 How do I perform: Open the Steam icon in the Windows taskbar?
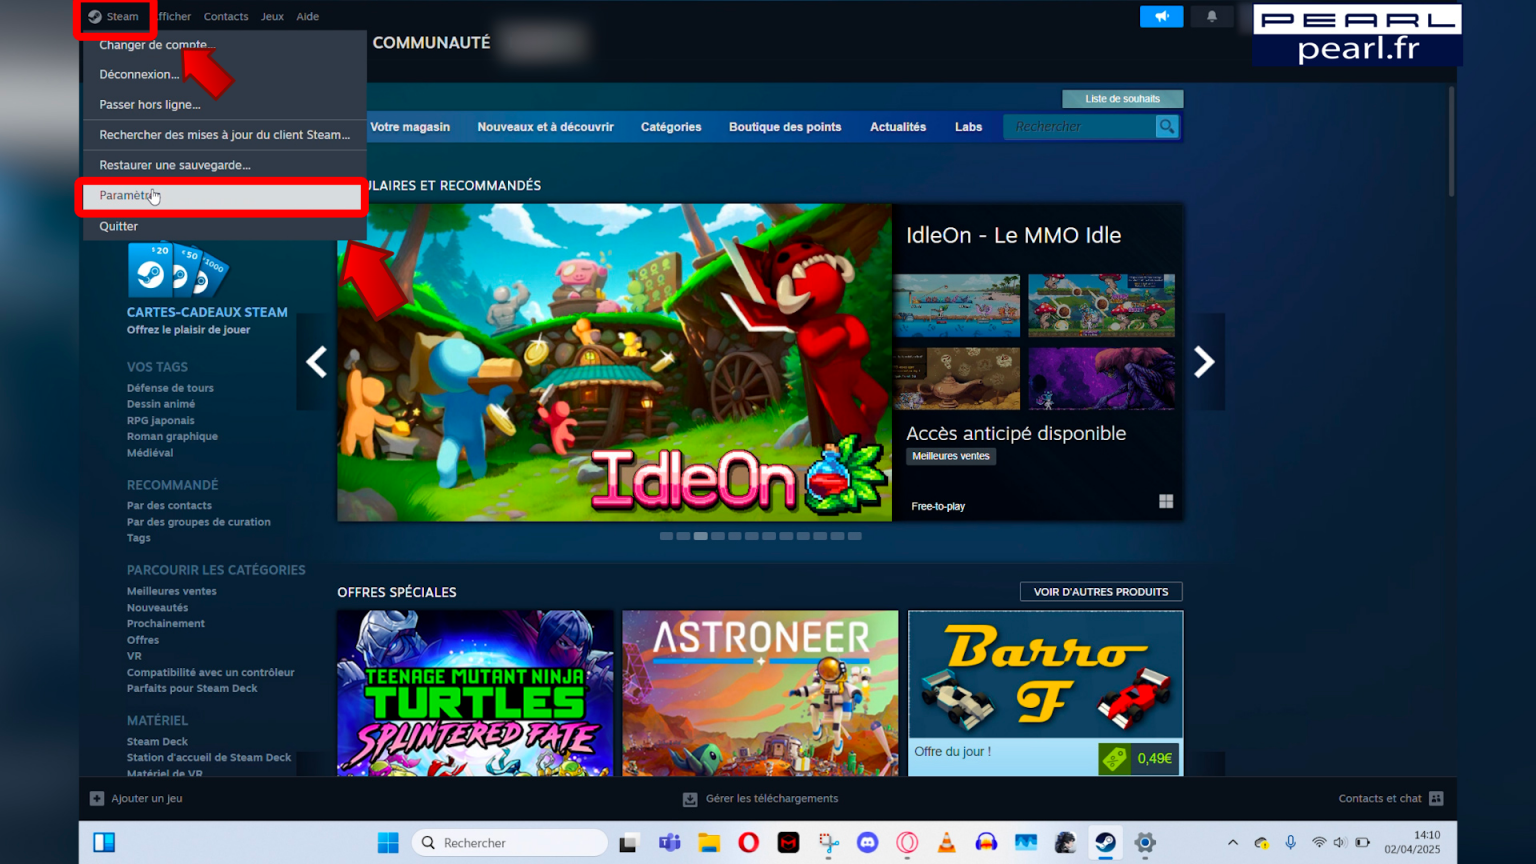pyautogui.click(x=1105, y=843)
